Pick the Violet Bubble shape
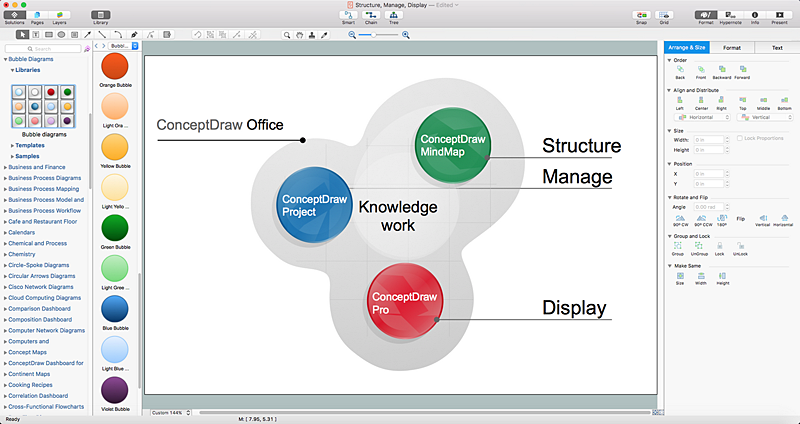 coord(114,390)
